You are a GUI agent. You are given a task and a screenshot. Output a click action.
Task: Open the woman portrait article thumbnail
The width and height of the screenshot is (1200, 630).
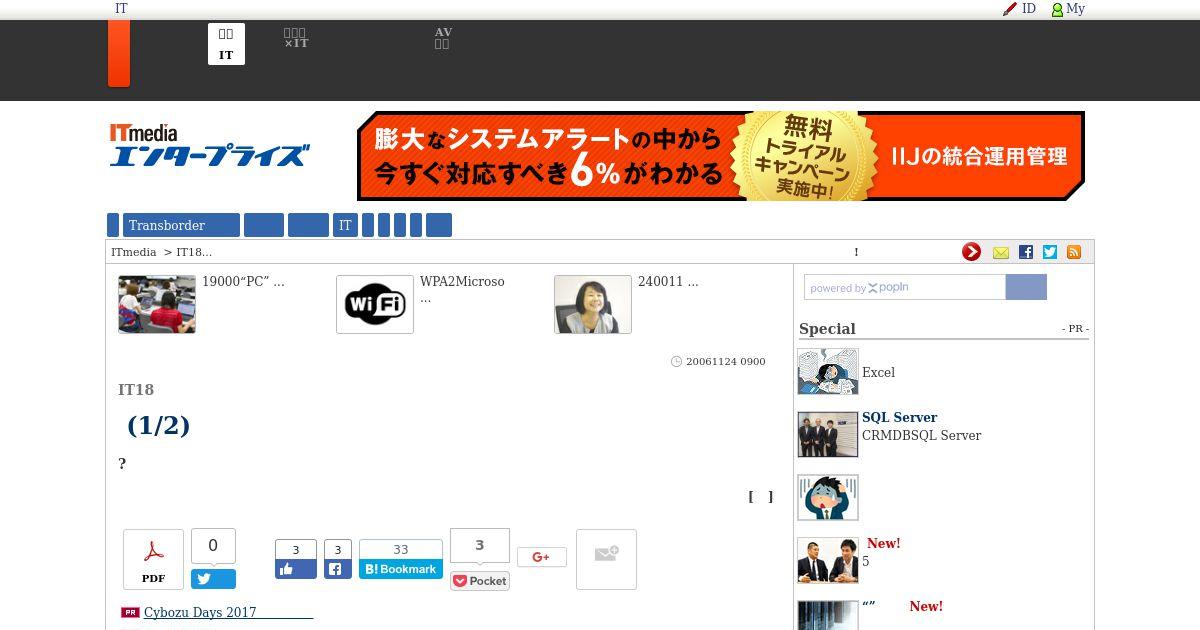[593, 304]
